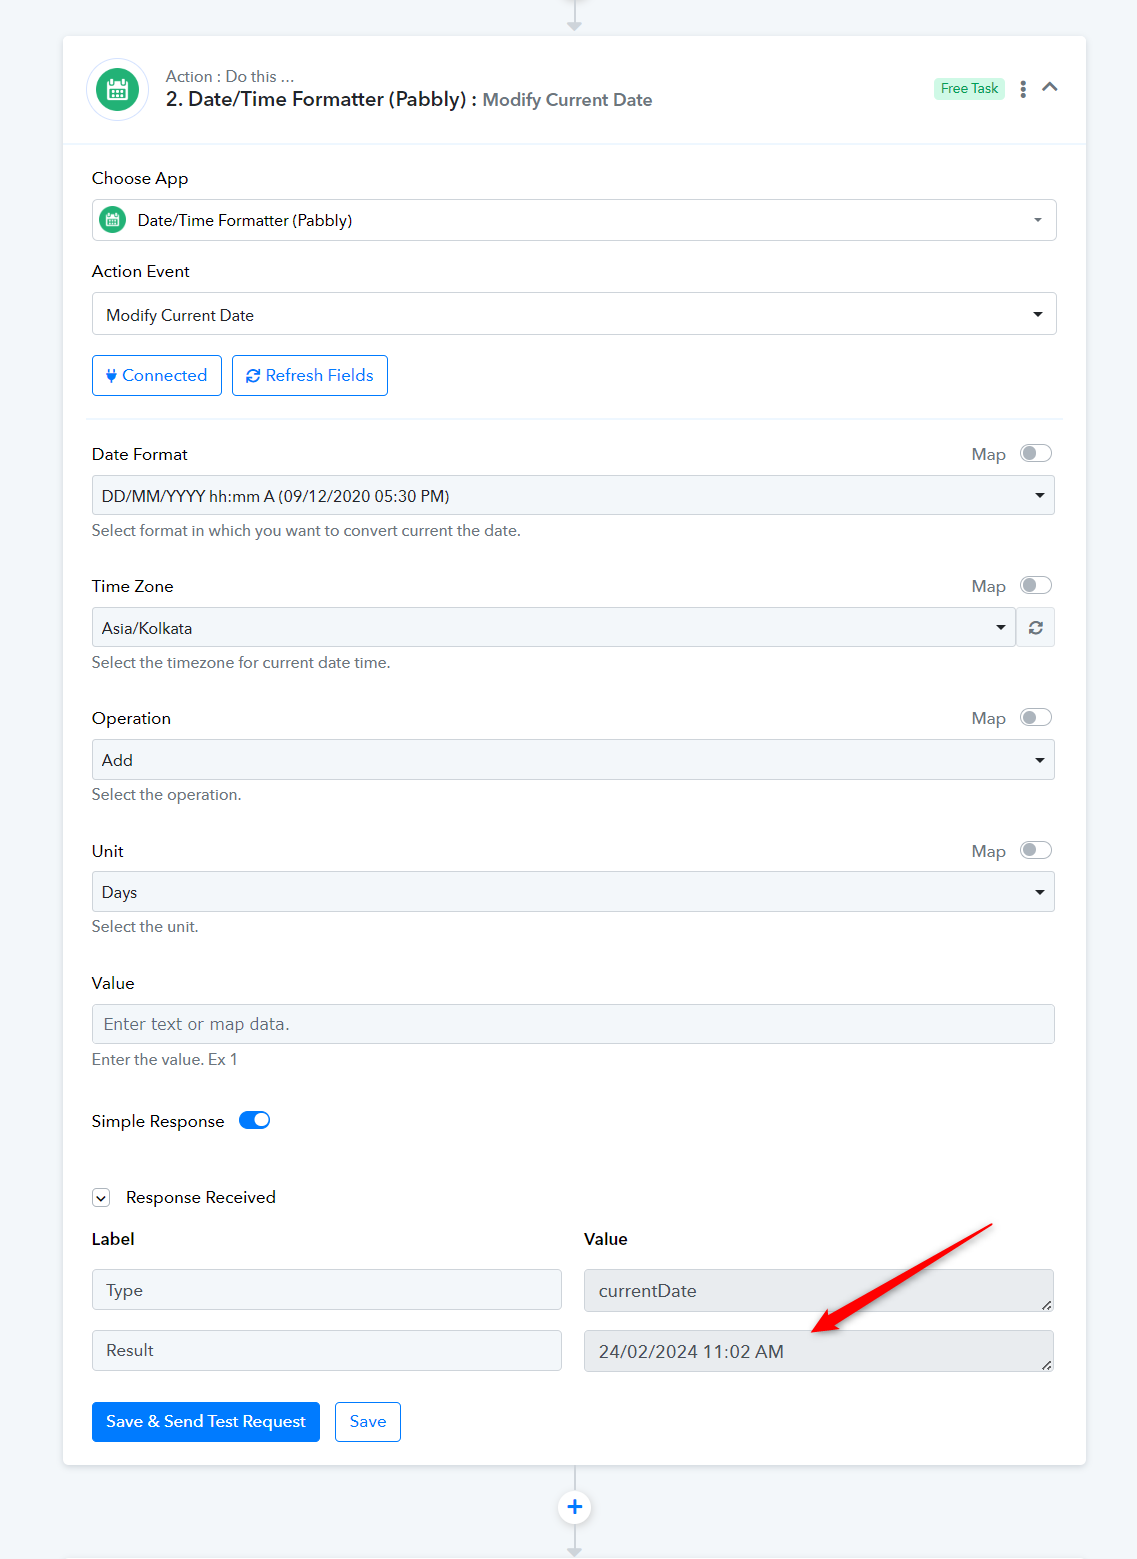1137x1559 pixels.
Task: Click Save & Send Test Request
Action: (x=206, y=1422)
